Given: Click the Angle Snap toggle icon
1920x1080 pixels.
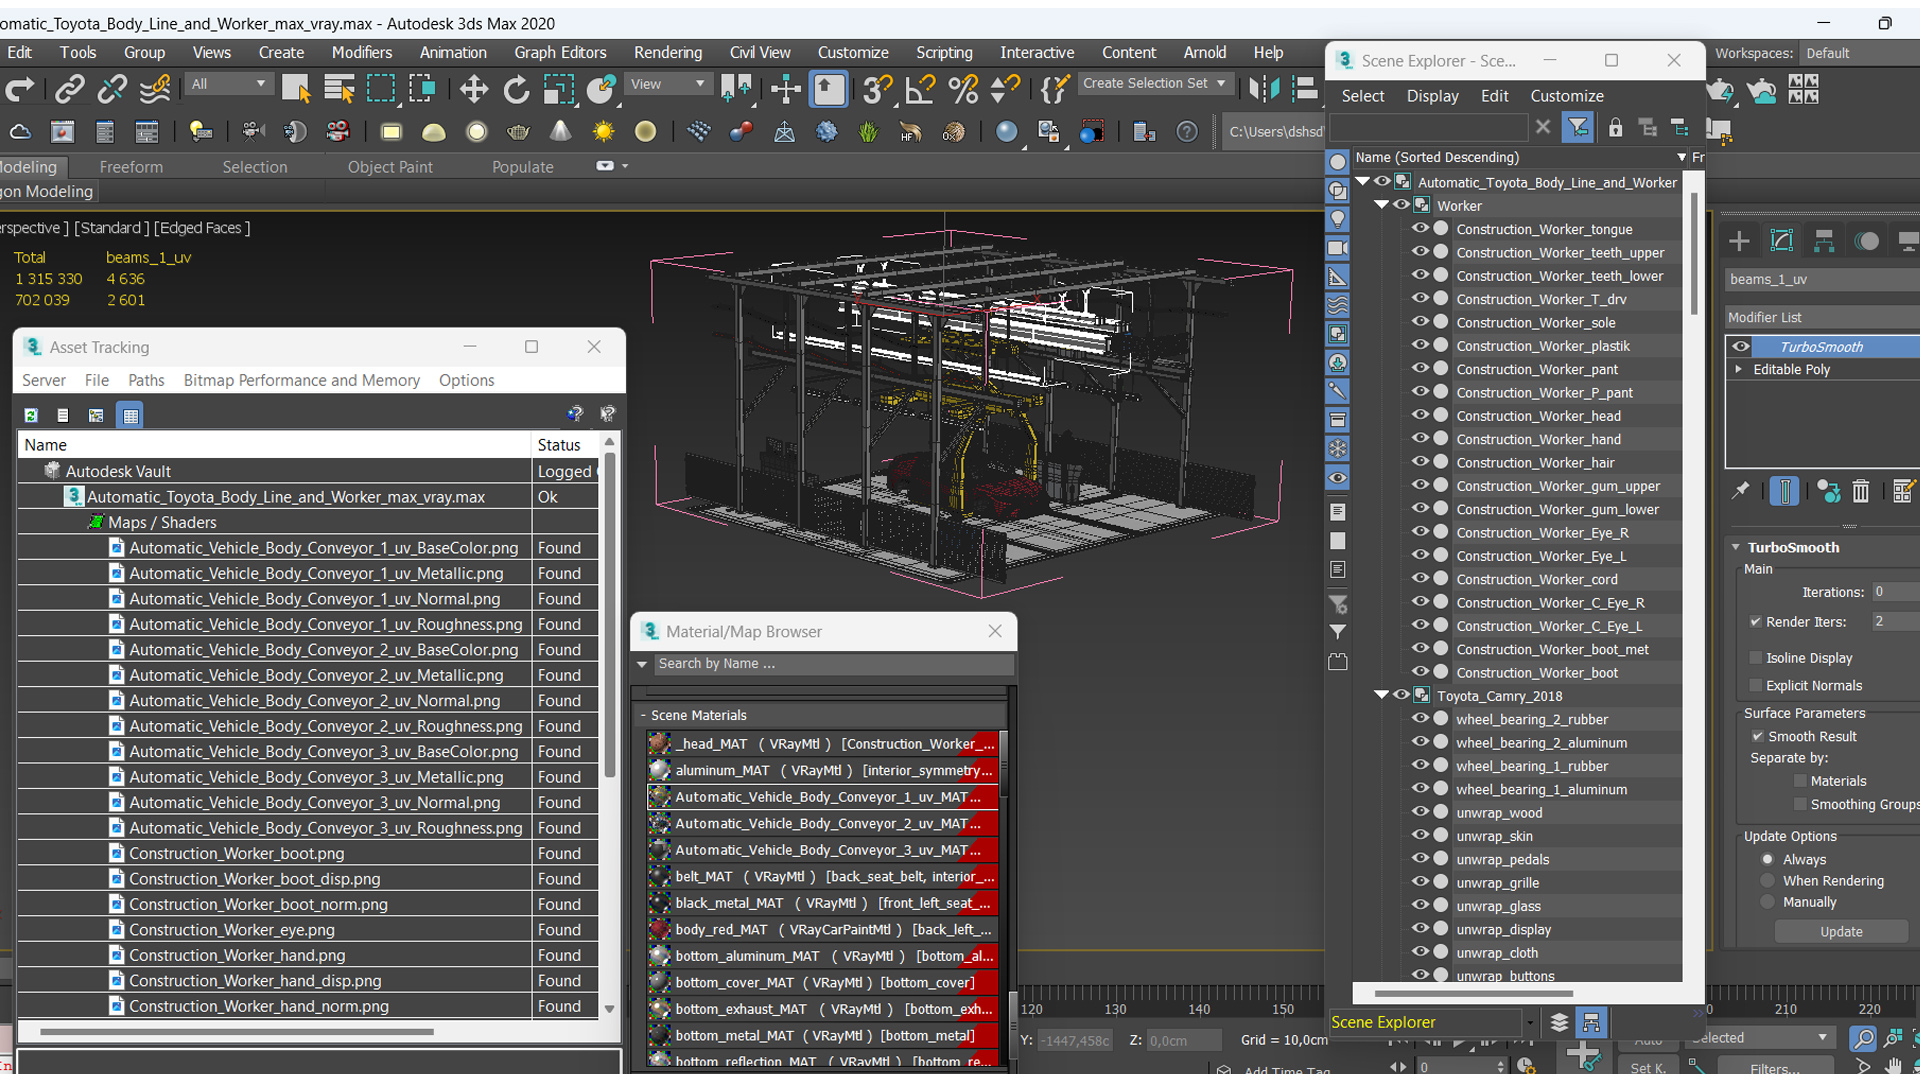Looking at the screenshot, I should point(919,90).
